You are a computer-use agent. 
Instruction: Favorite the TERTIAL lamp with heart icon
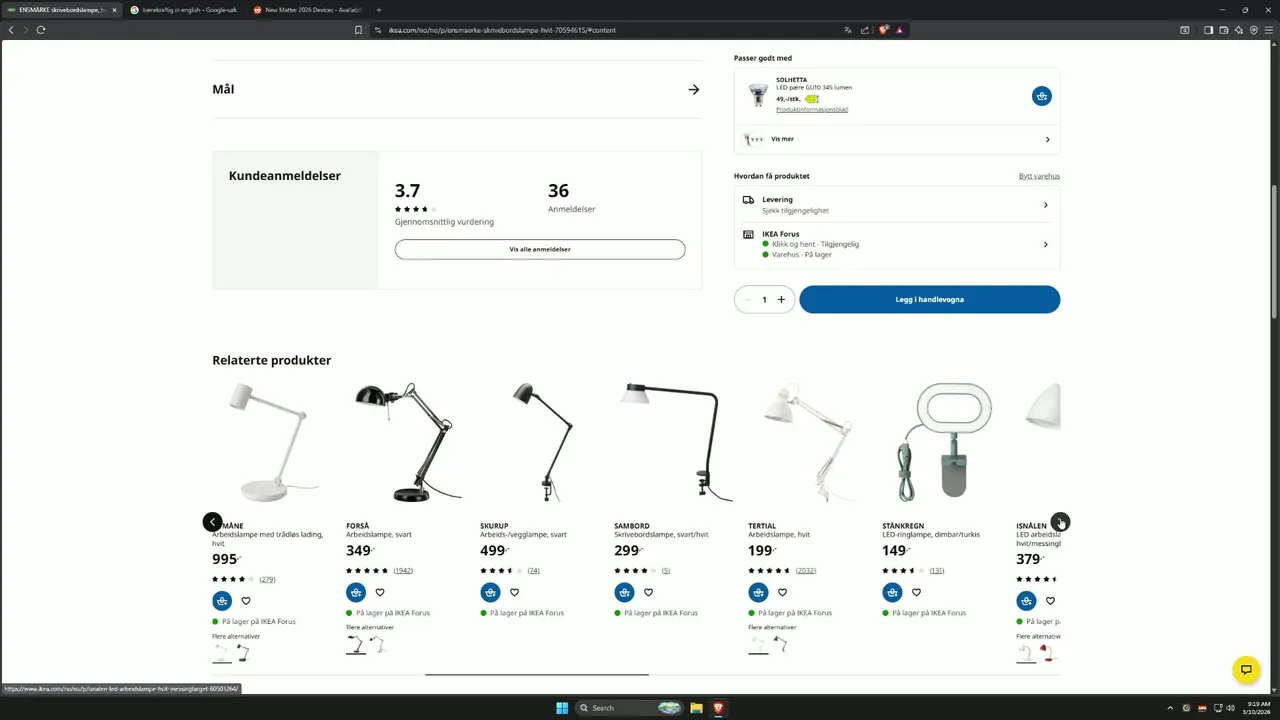(x=782, y=592)
